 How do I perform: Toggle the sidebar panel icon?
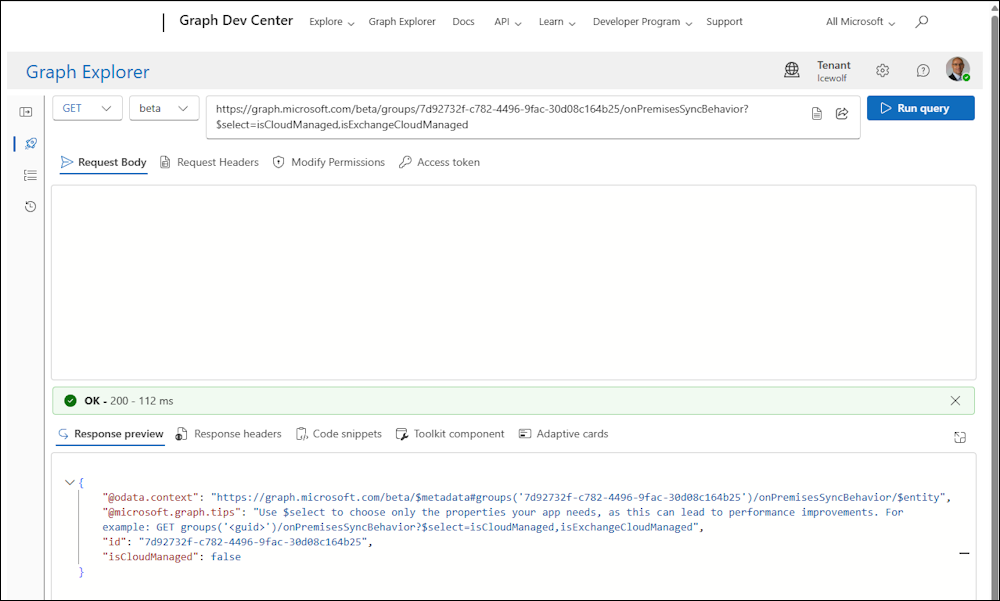(x=27, y=112)
